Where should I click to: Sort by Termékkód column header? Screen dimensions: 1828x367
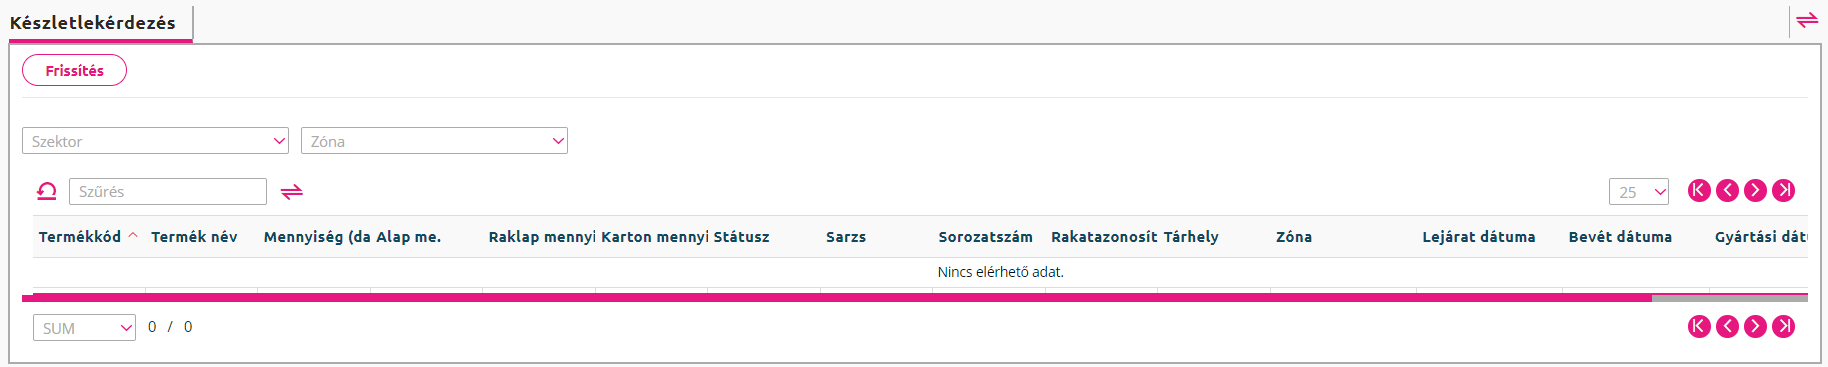[x=80, y=237]
